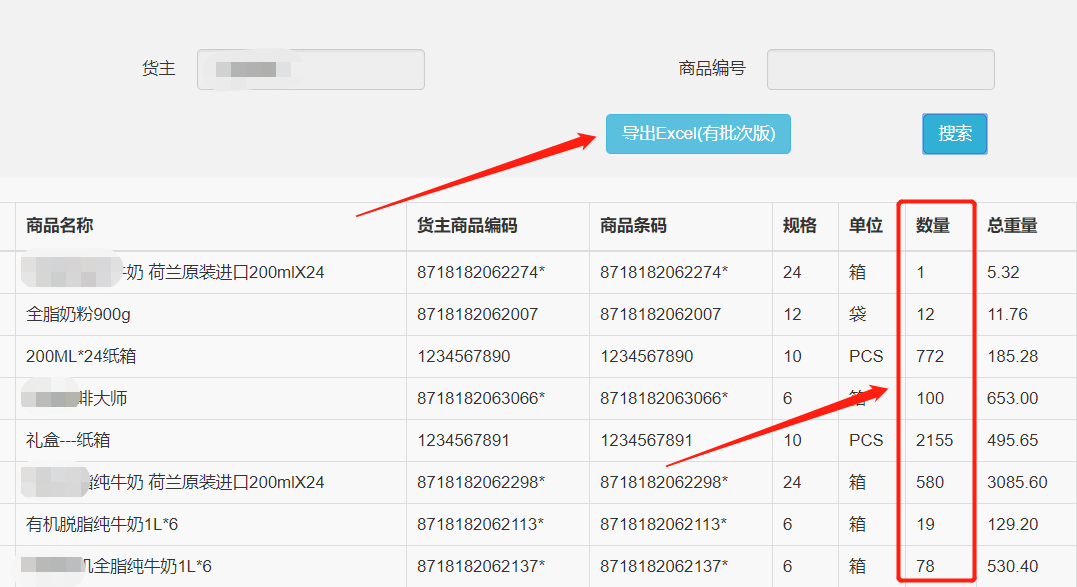Select the 货主商品编码 column header

click(467, 225)
